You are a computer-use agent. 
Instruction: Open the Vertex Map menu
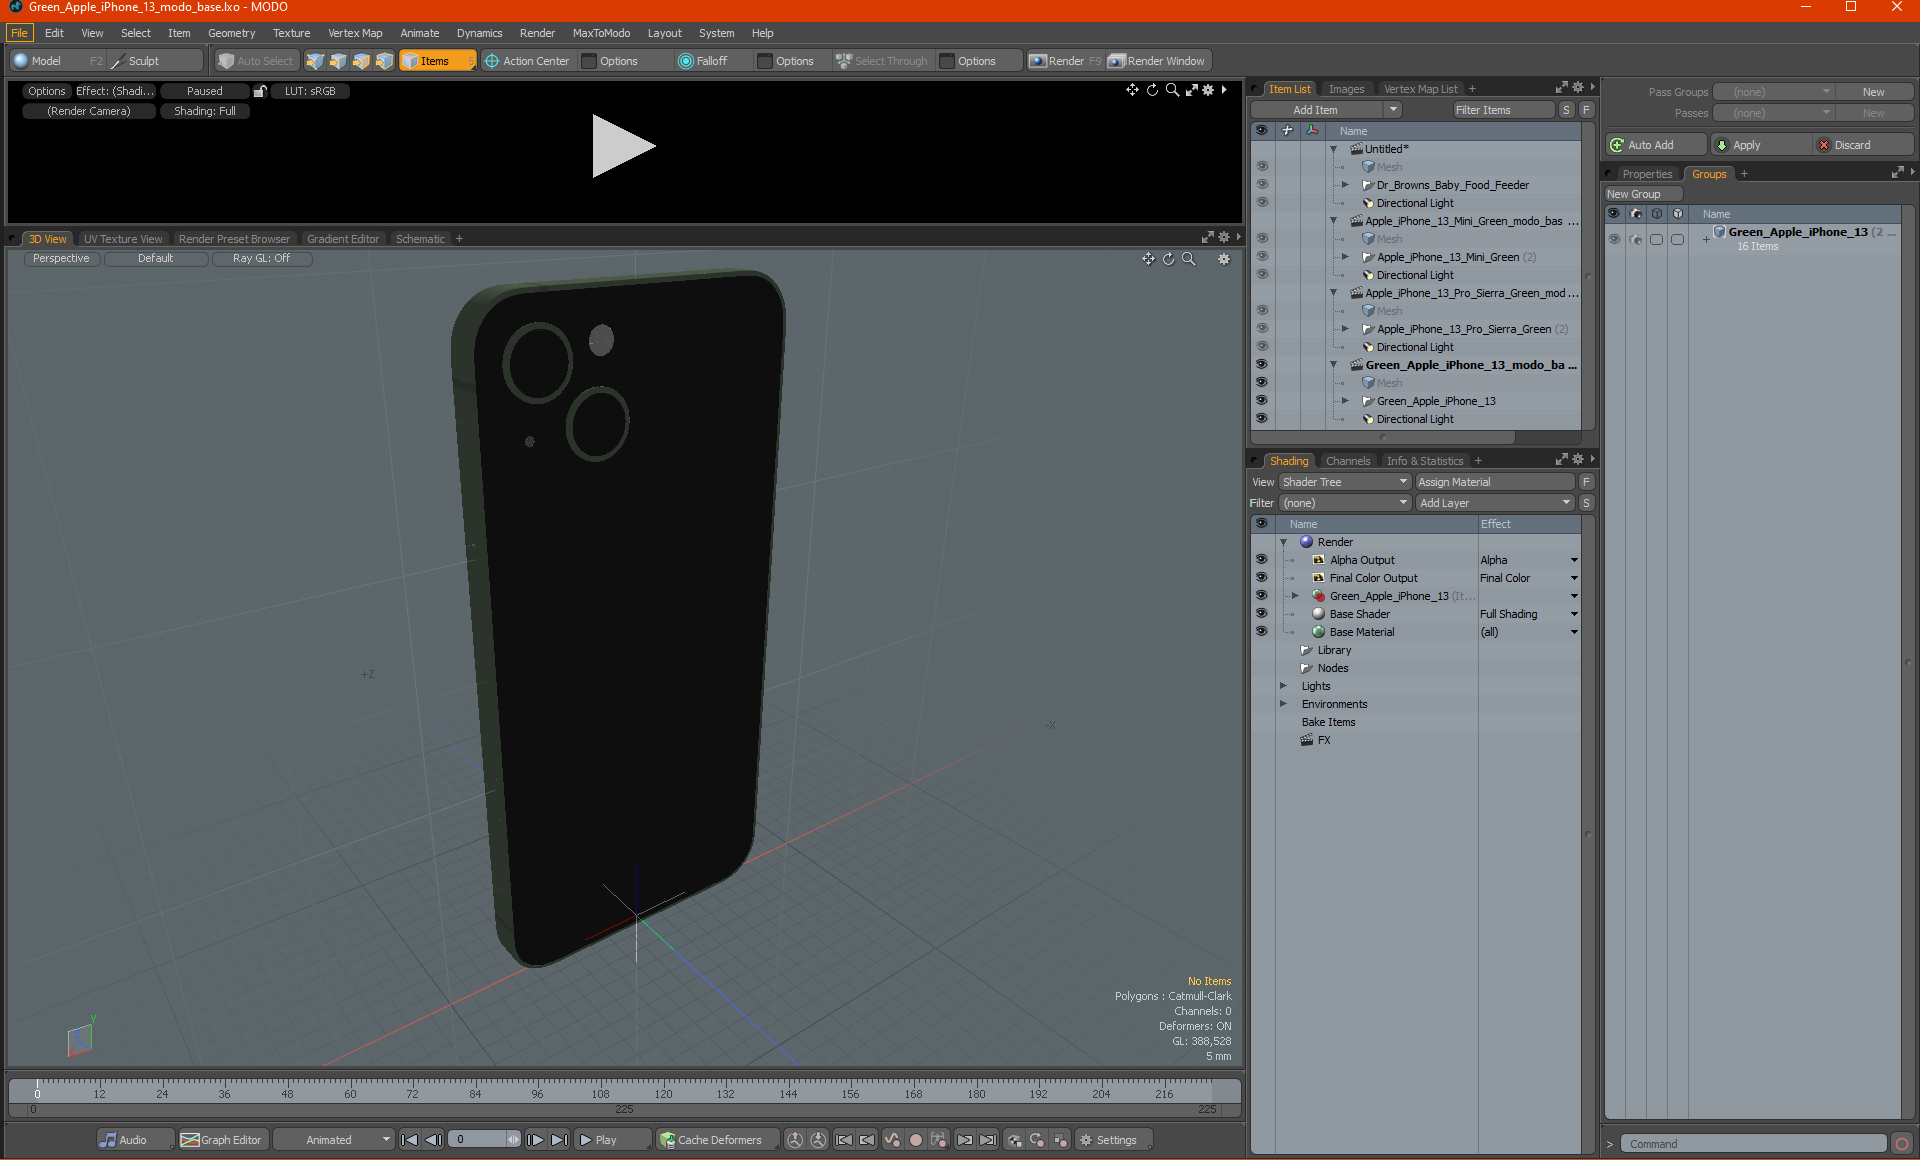tap(355, 33)
